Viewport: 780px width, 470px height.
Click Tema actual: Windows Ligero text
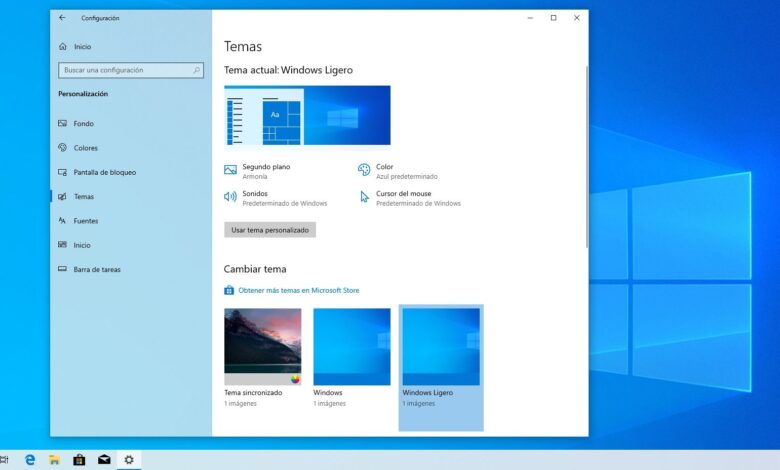(288, 70)
